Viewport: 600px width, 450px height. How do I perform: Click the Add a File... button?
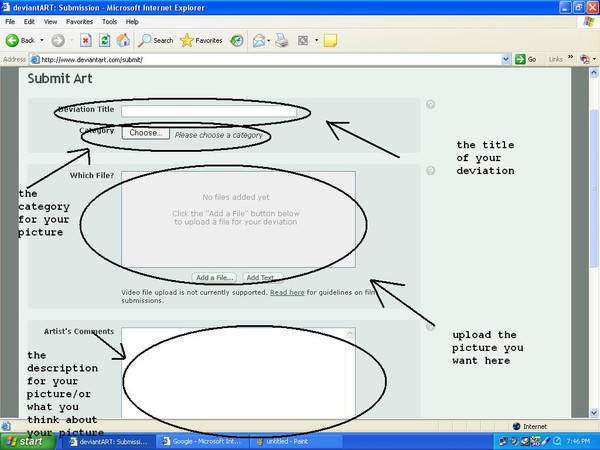214,277
